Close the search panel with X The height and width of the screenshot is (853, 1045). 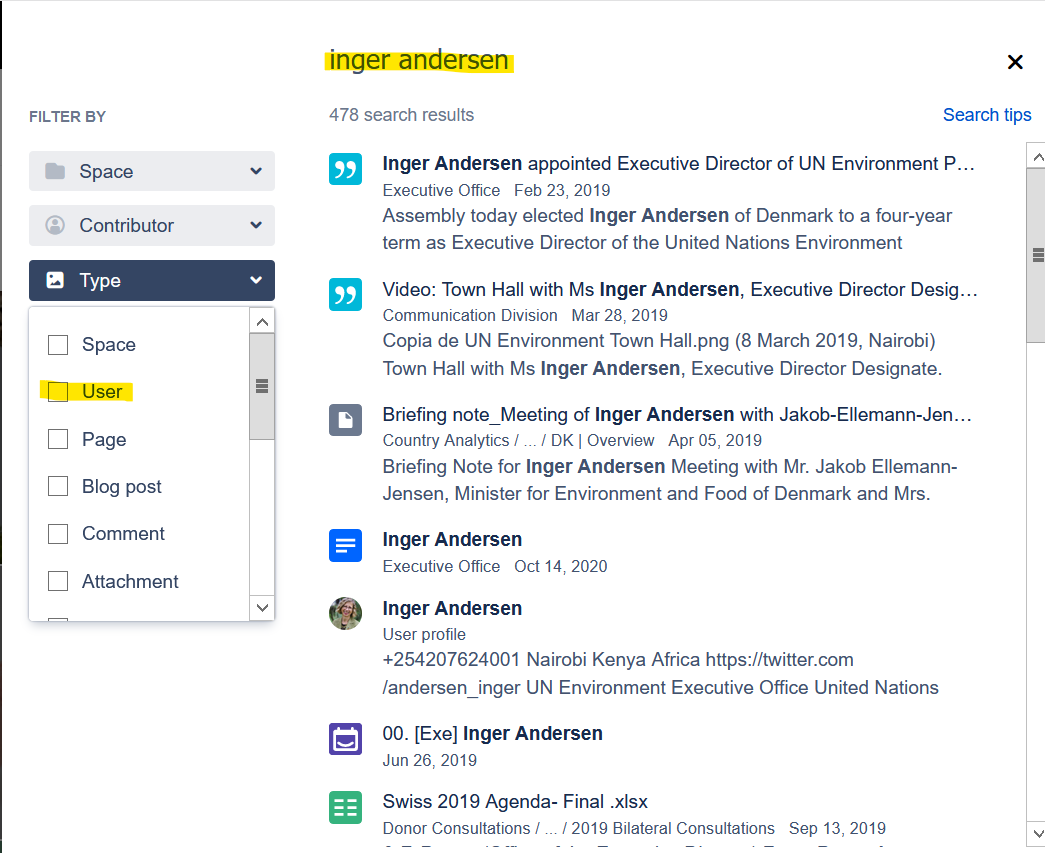pyautogui.click(x=1014, y=62)
